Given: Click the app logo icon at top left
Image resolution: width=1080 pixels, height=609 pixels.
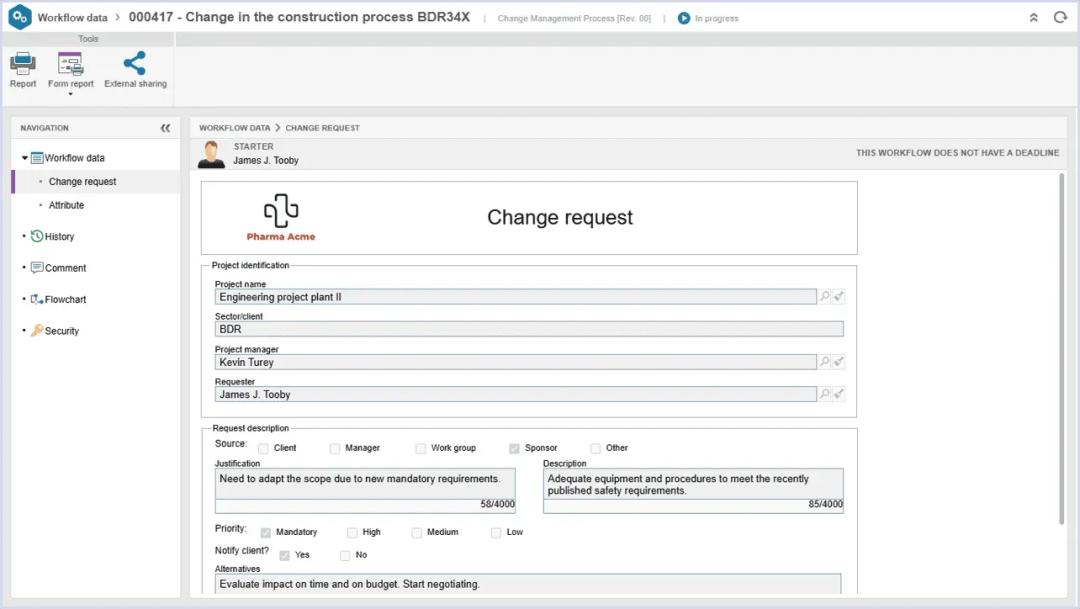Looking at the screenshot, I should click(x=20, y=18).
